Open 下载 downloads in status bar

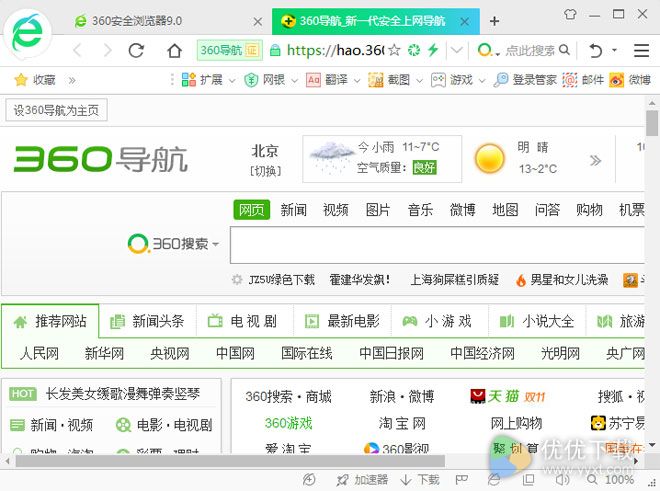420,480
